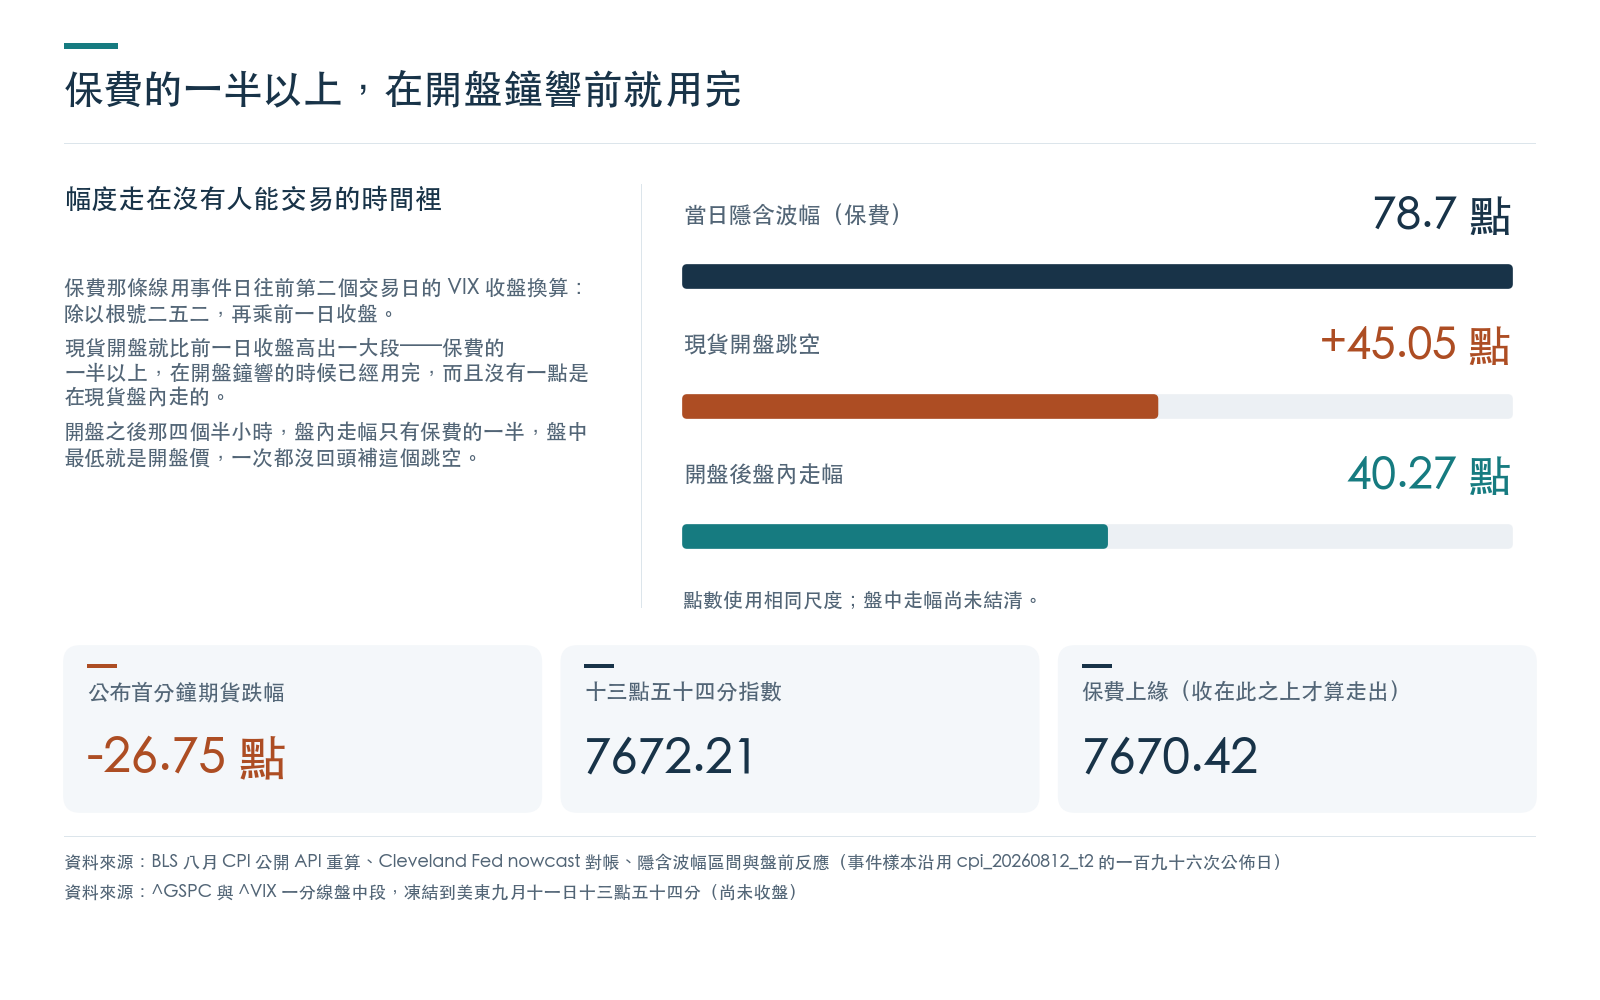Click the title 保費的一半以上，在開盤鐘響前就用完
This screenshot has height=1000, width=1600.
[x=403, y=90]
